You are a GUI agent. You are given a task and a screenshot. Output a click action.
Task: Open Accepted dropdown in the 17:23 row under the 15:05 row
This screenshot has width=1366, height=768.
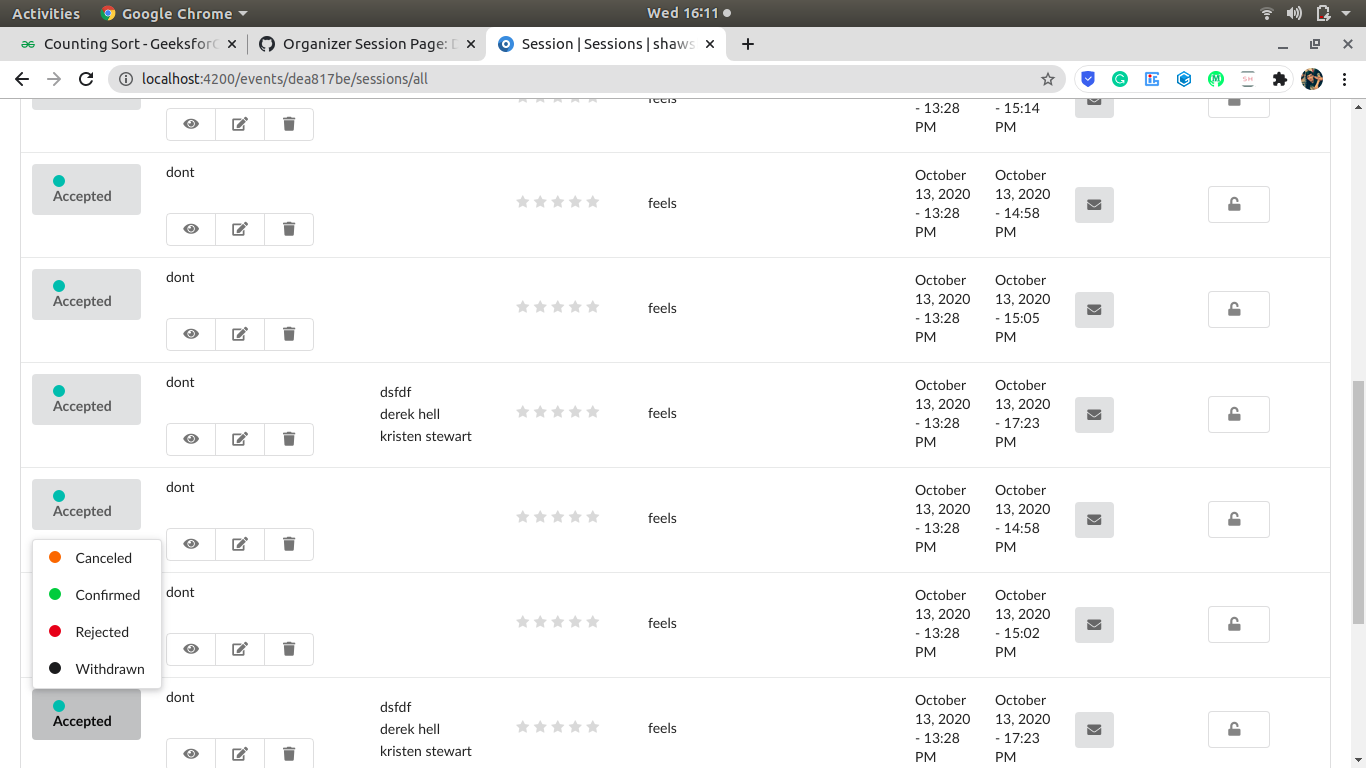(86, 399)
